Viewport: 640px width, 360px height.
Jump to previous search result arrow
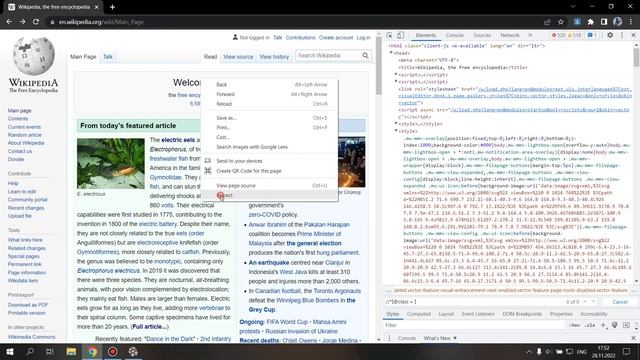coord(585,302)
